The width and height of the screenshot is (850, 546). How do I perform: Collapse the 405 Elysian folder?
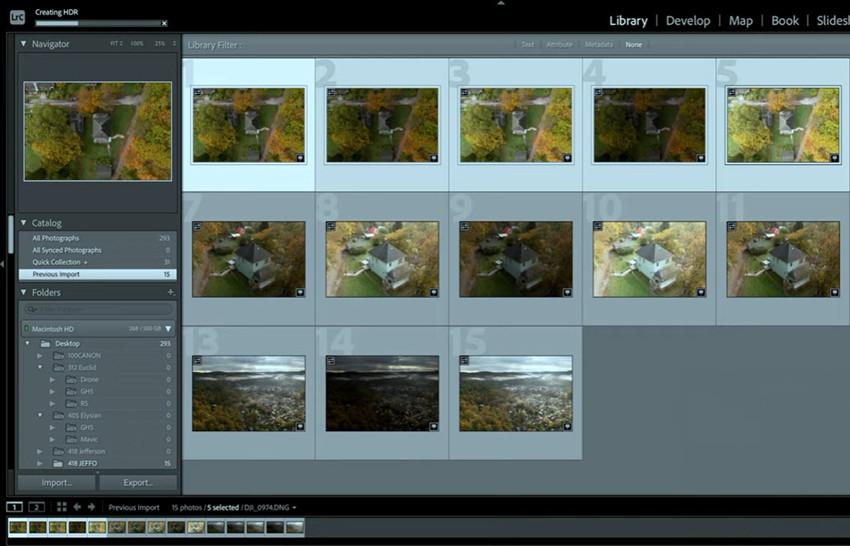click(x=40, y=415)
